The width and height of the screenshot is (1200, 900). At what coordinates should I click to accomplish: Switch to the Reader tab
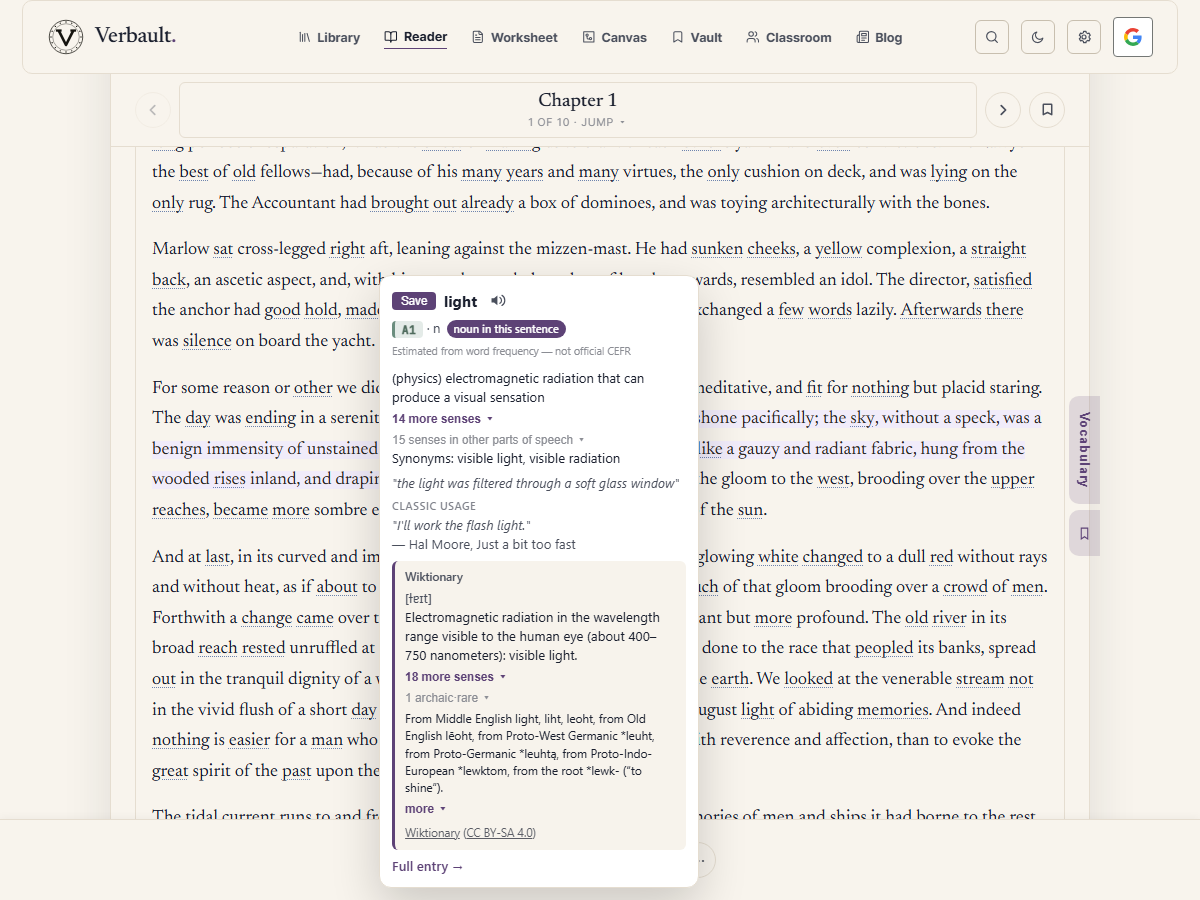[415, 37]
